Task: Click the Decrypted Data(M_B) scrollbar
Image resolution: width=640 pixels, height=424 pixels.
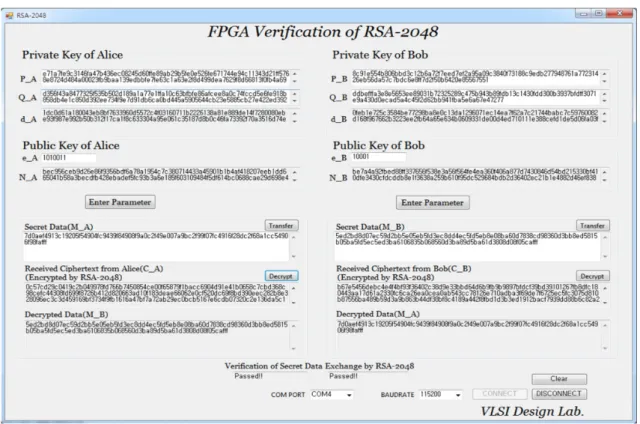Action: tap(294, 336)
